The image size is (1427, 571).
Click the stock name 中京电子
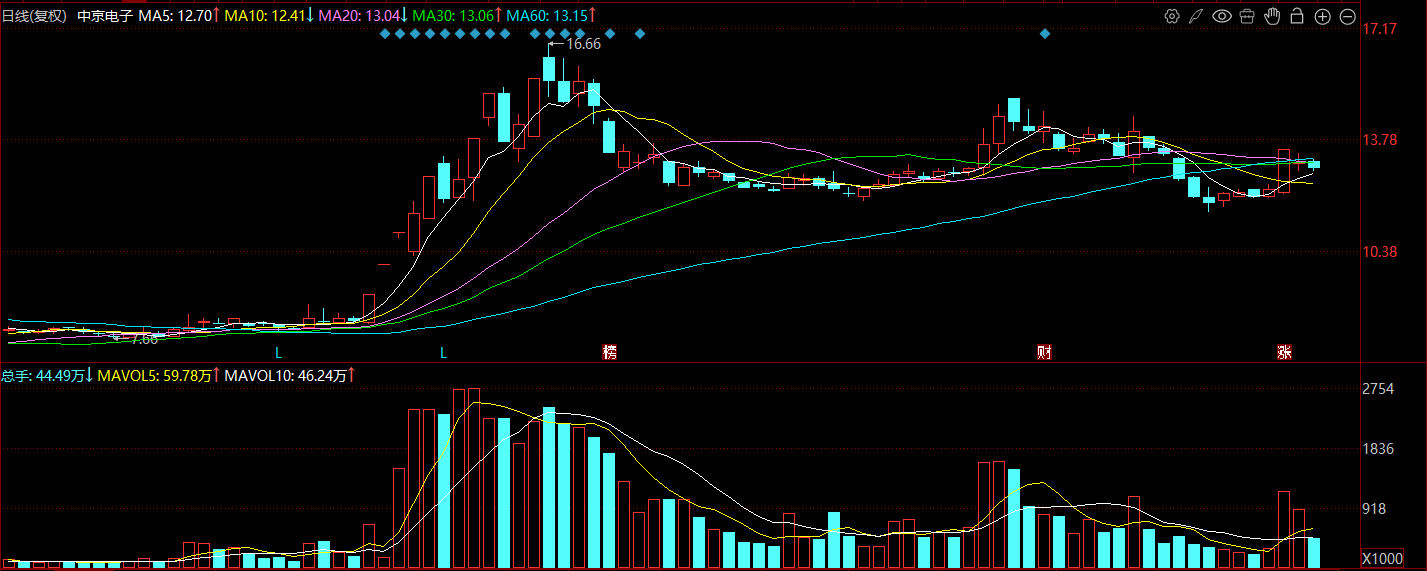point(105,16)
